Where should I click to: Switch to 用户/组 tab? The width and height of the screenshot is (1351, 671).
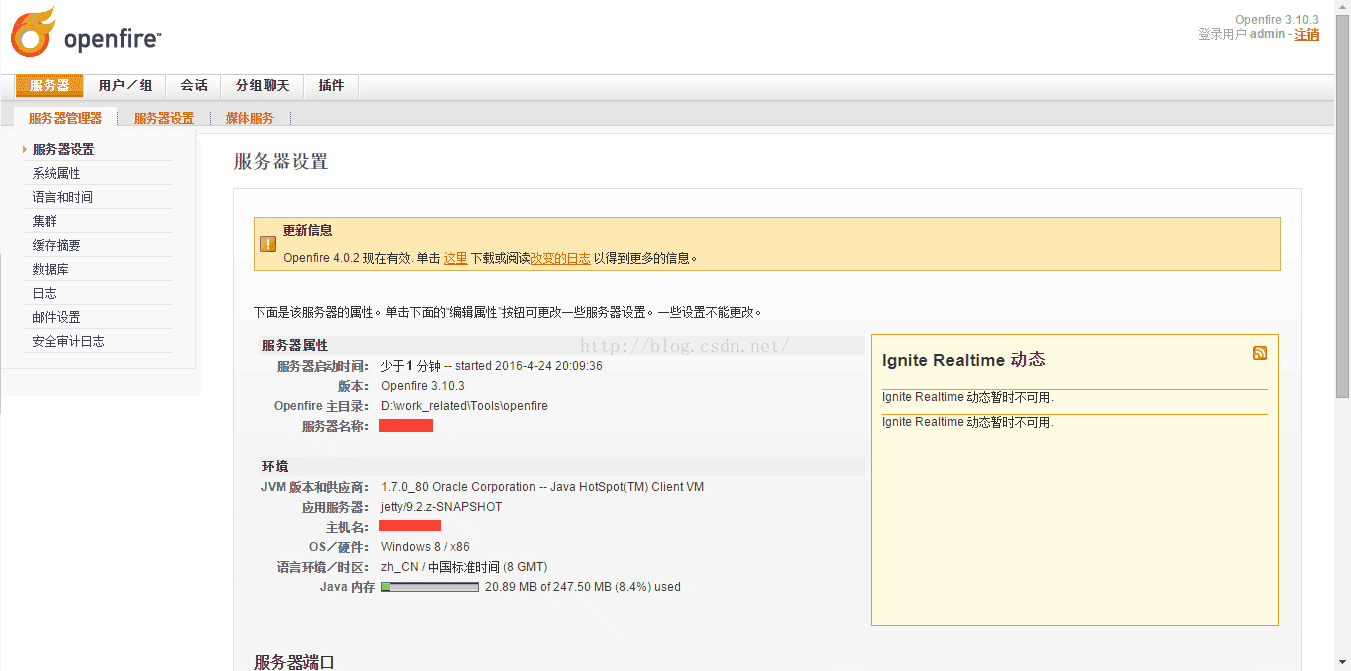pos(125,86)
